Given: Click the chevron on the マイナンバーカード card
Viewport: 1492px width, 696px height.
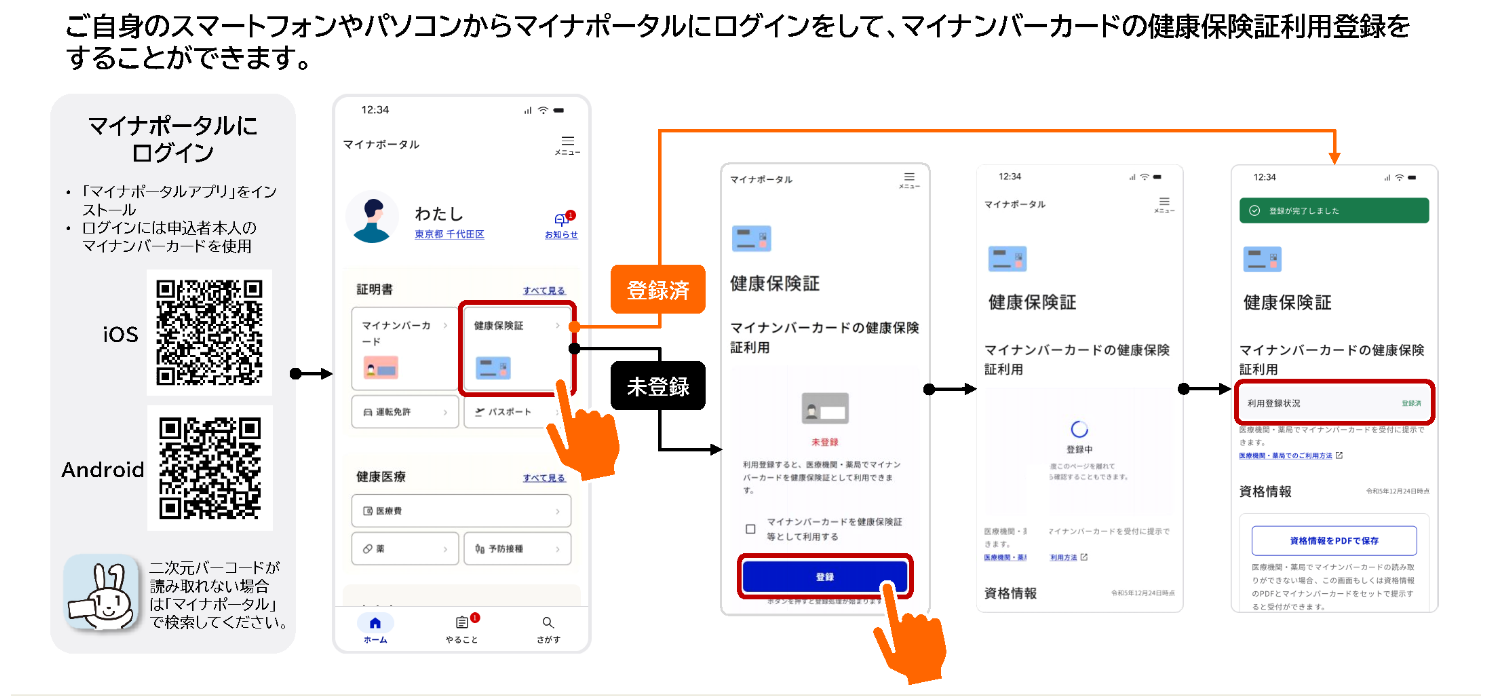Looking at the screenshot, I should pyautogui.click(x=445, y=325).
